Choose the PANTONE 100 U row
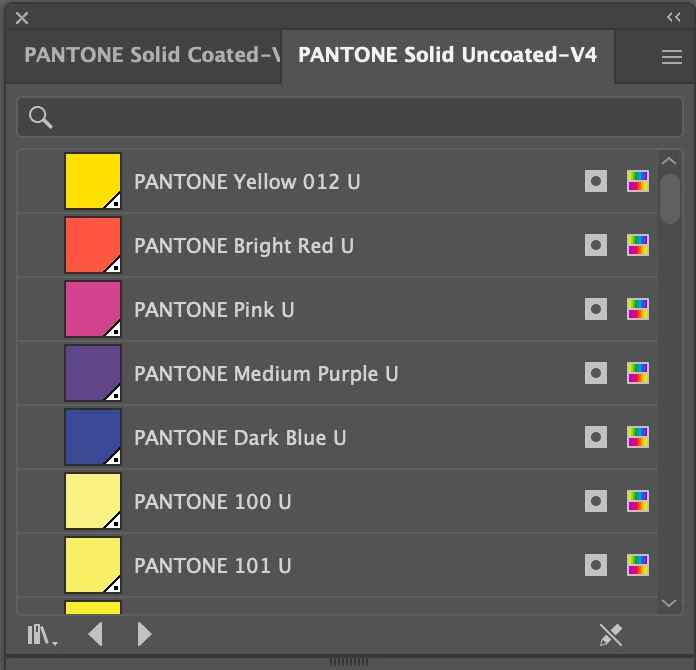 [213, 502]
